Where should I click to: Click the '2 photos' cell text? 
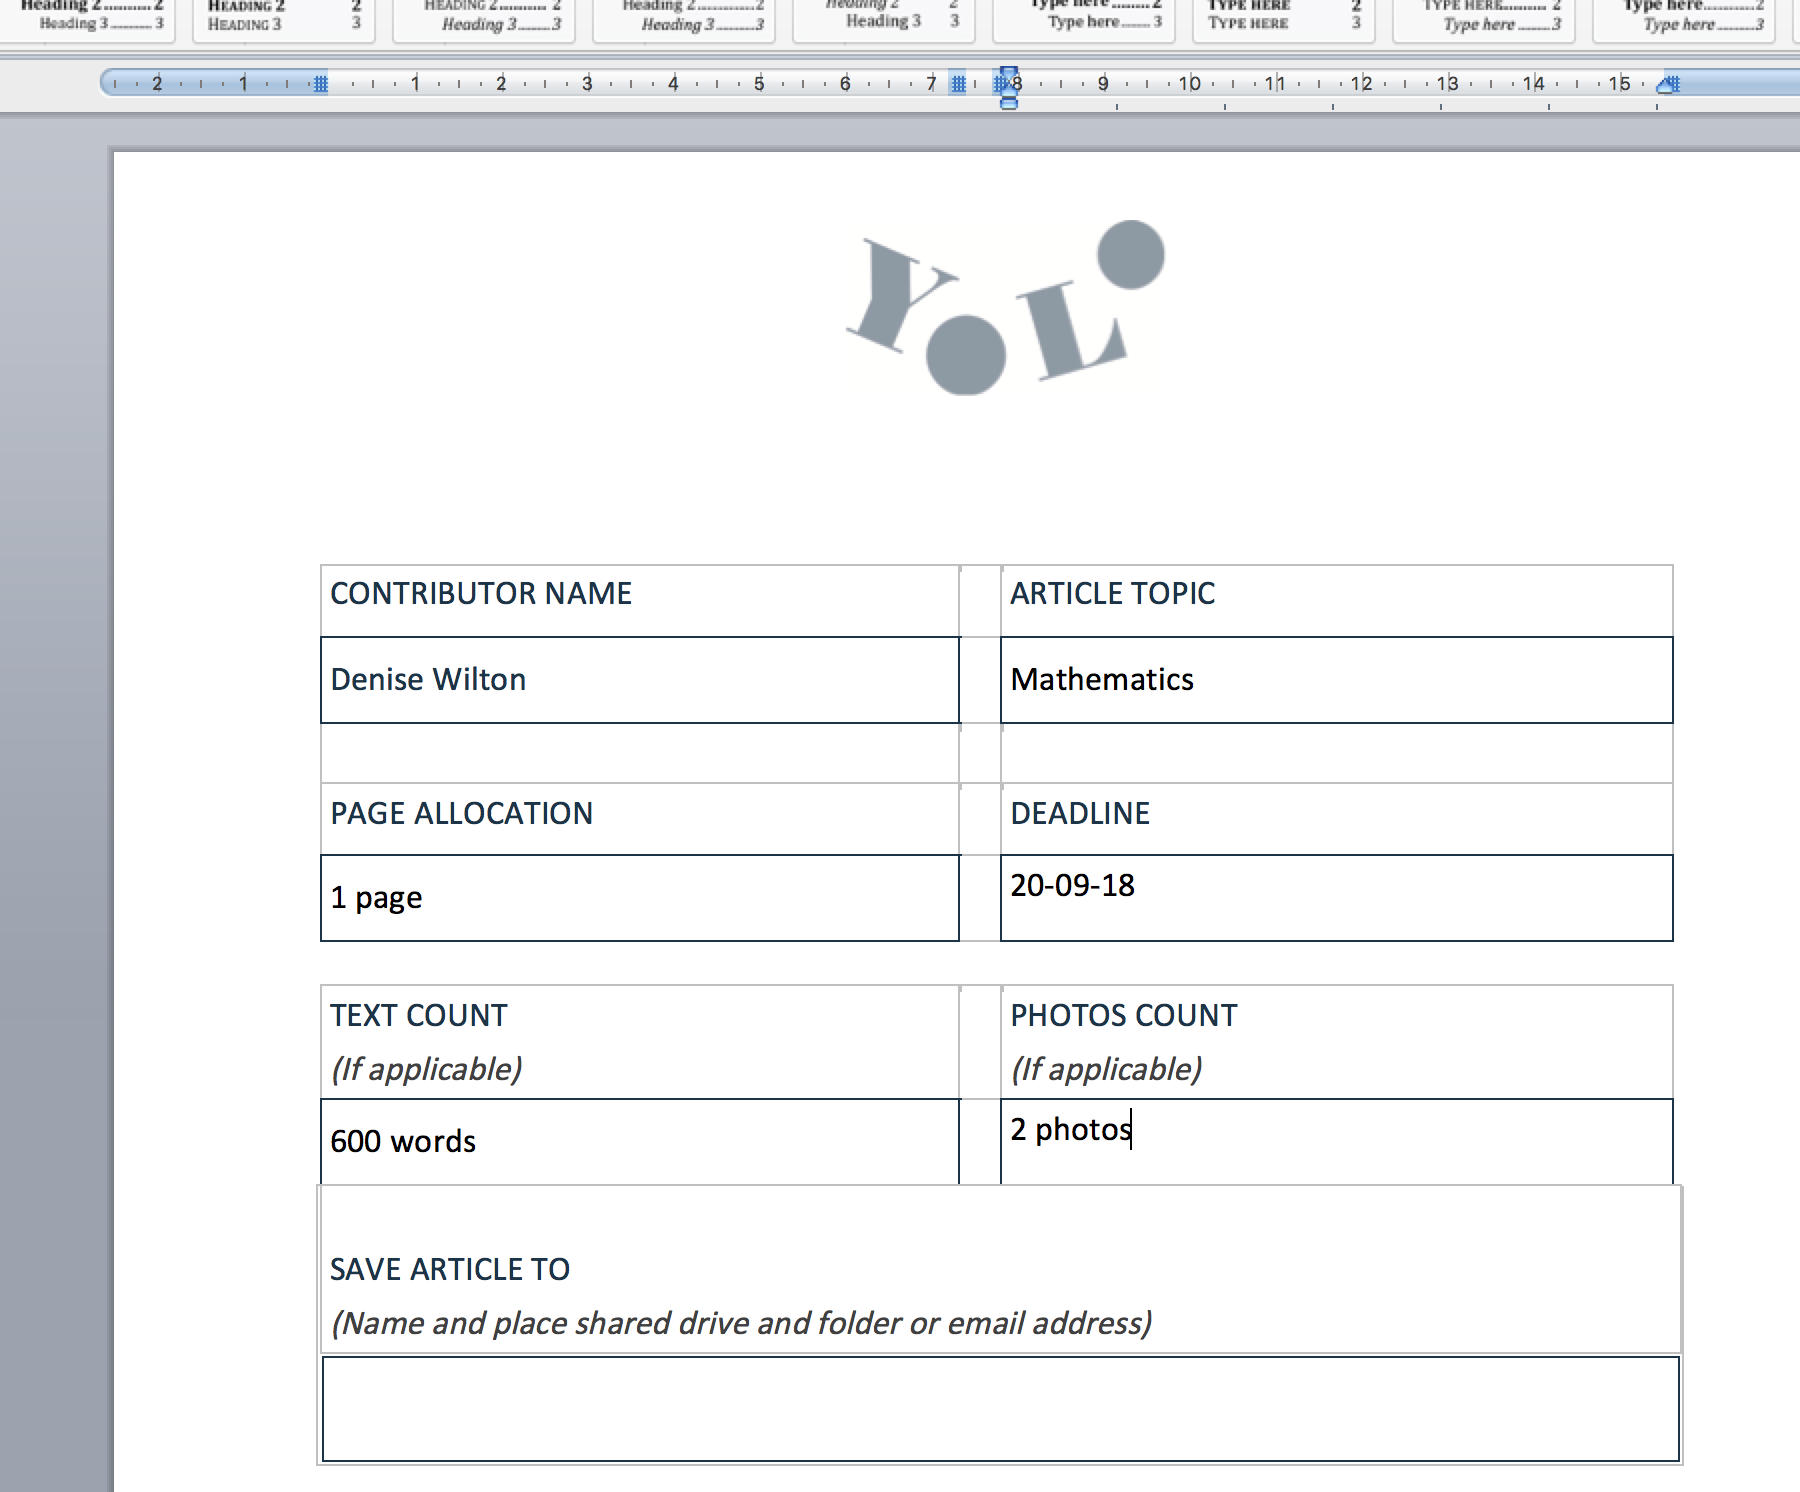[x=1071, y=1130]
